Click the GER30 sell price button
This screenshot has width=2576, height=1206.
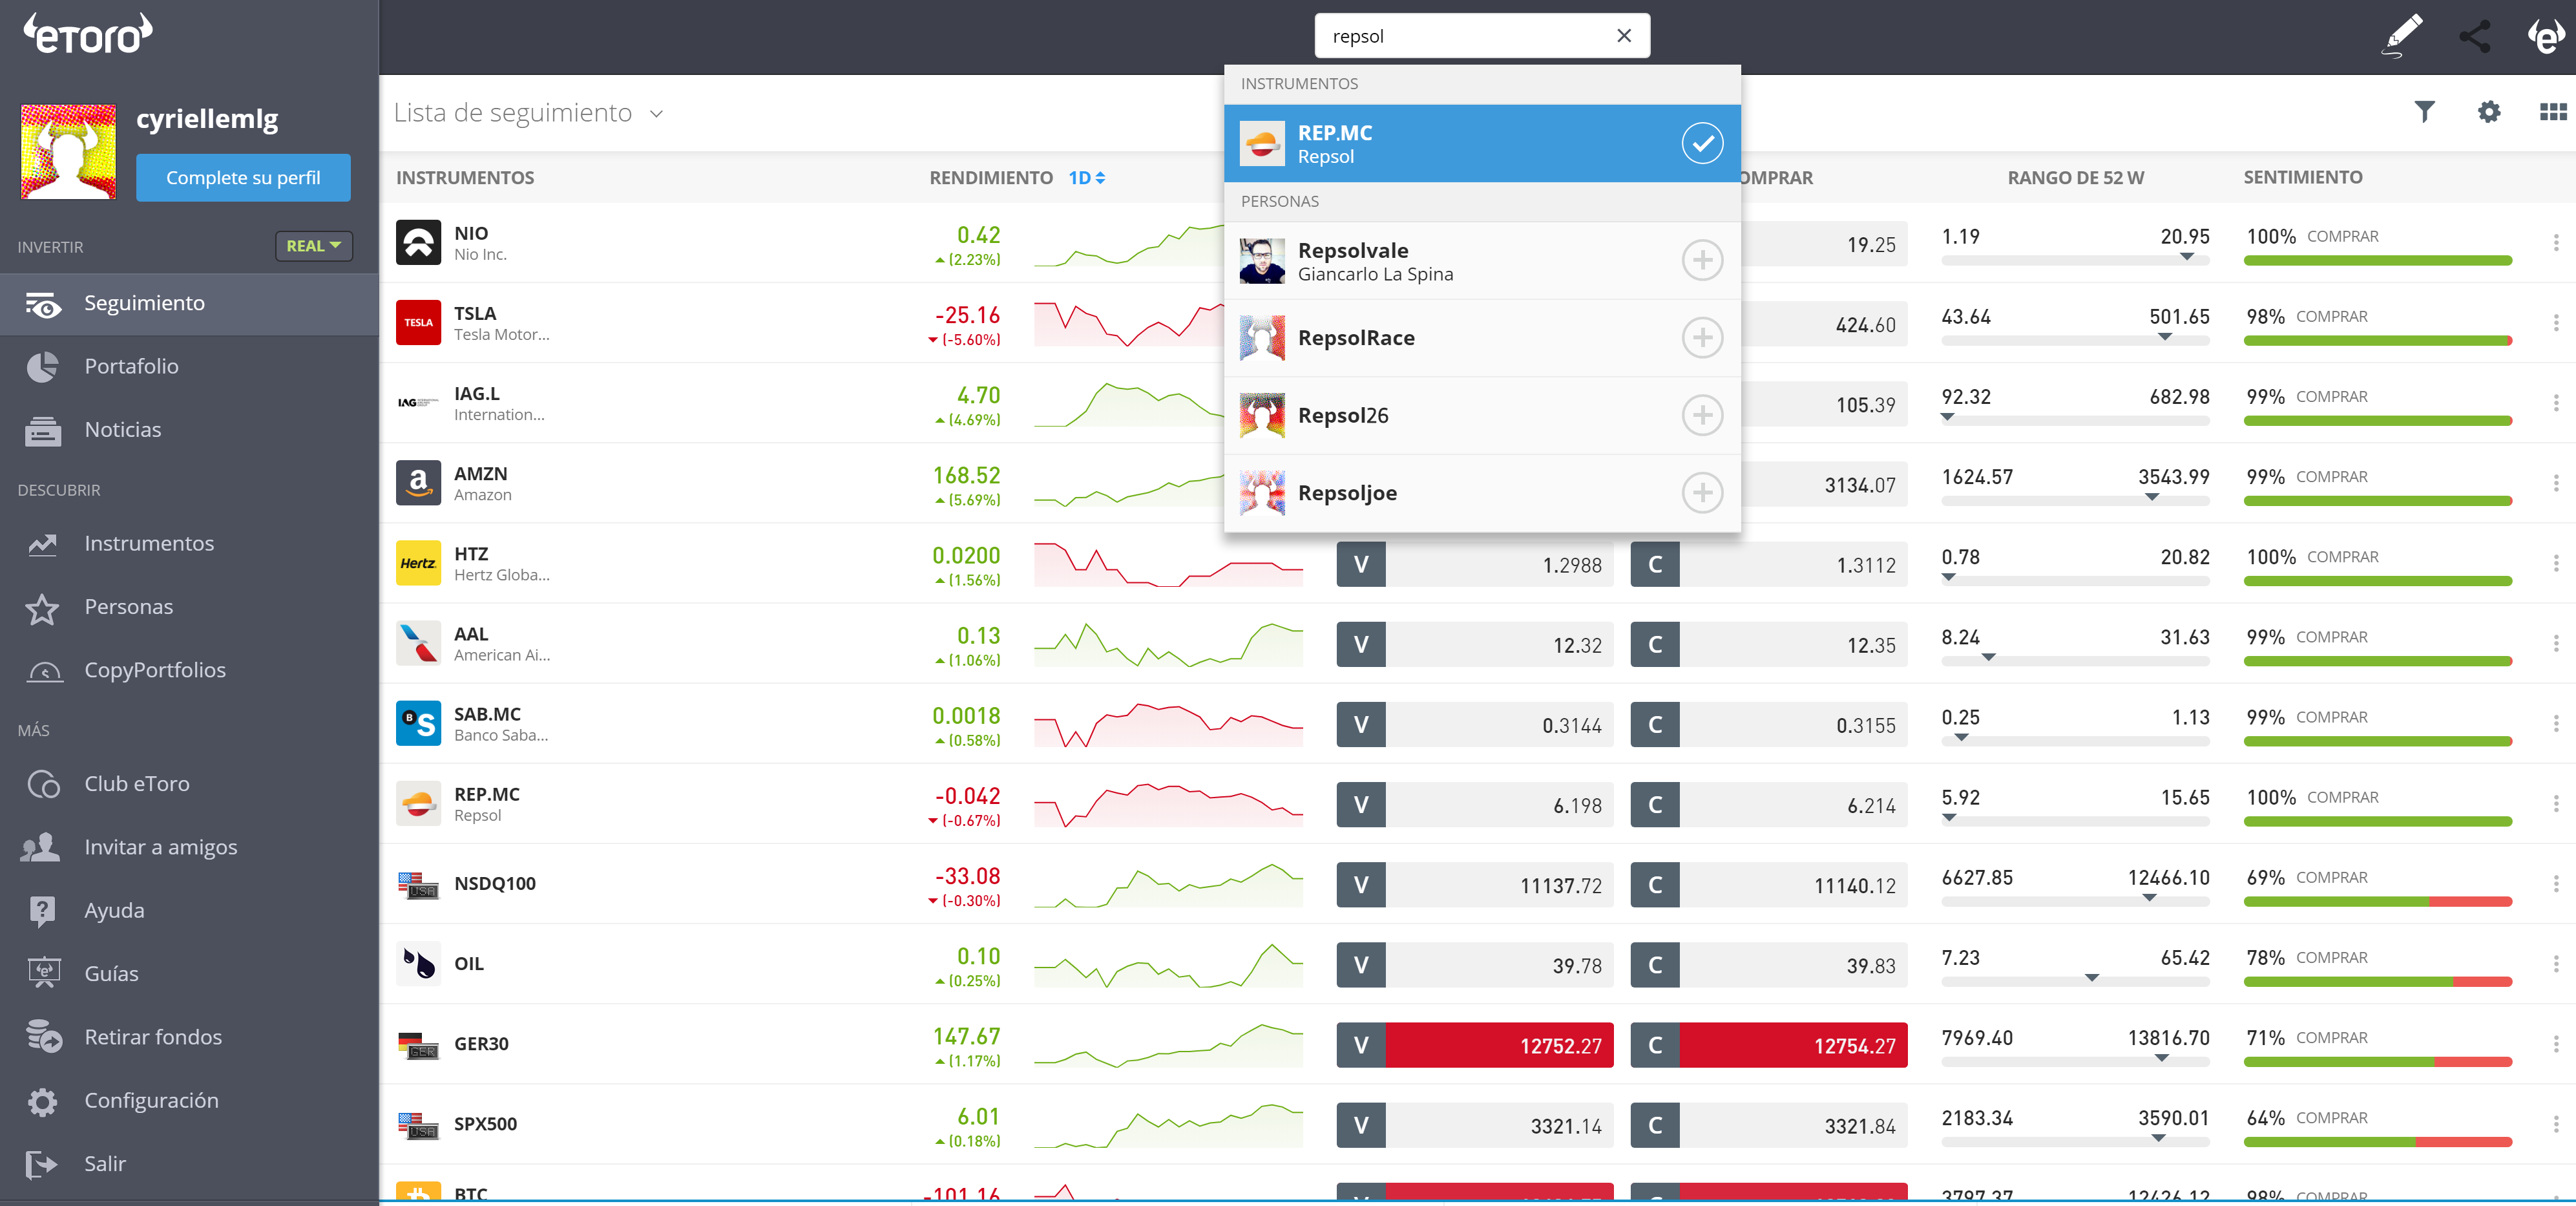tap(1474, 1045)
